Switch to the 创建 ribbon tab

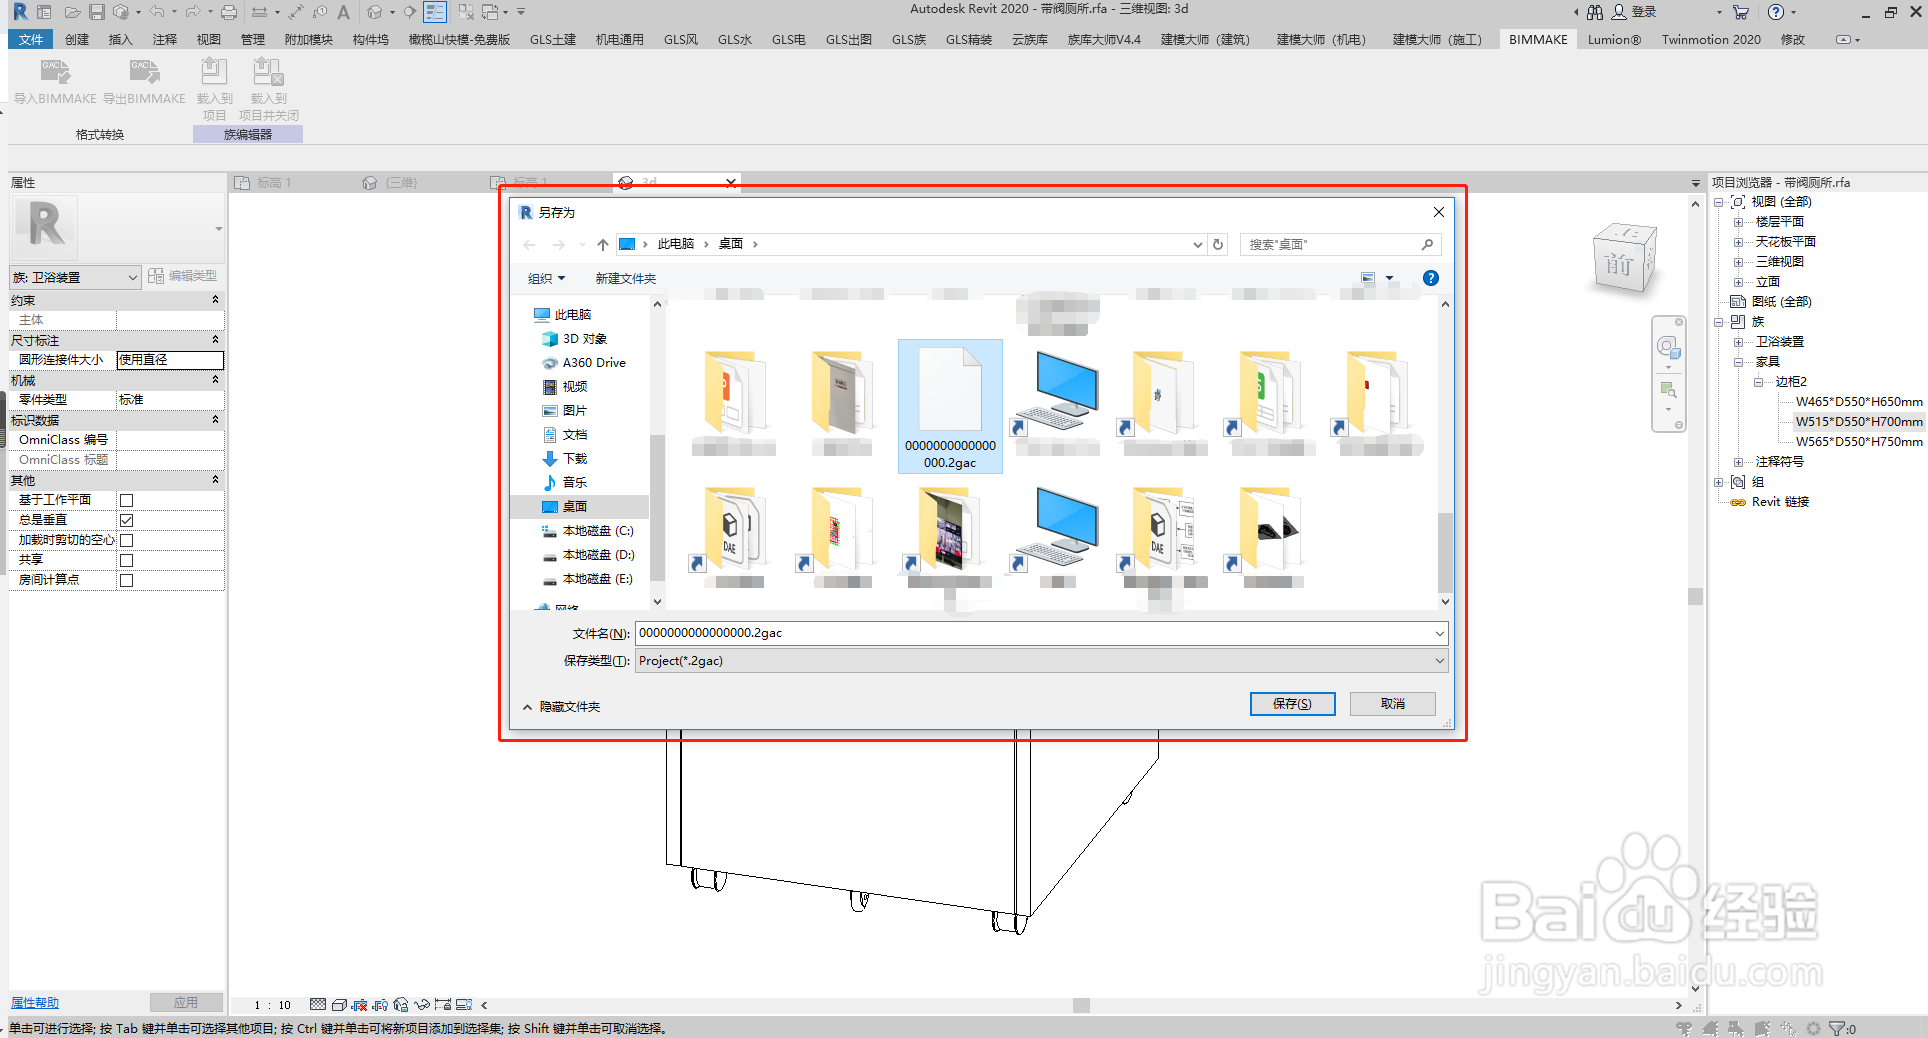click(77, 39)
